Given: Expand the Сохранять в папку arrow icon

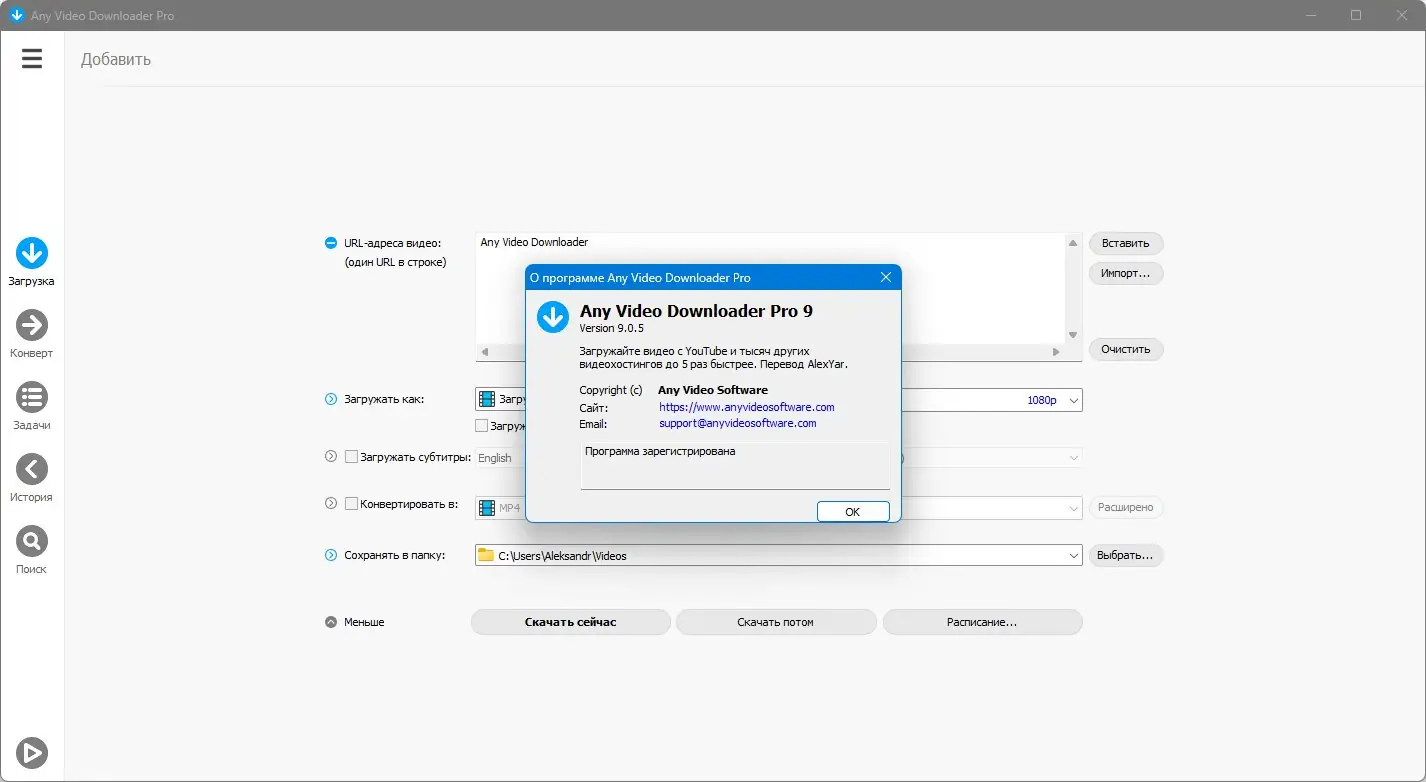Looking at the screenshot, I should point(331,555).
